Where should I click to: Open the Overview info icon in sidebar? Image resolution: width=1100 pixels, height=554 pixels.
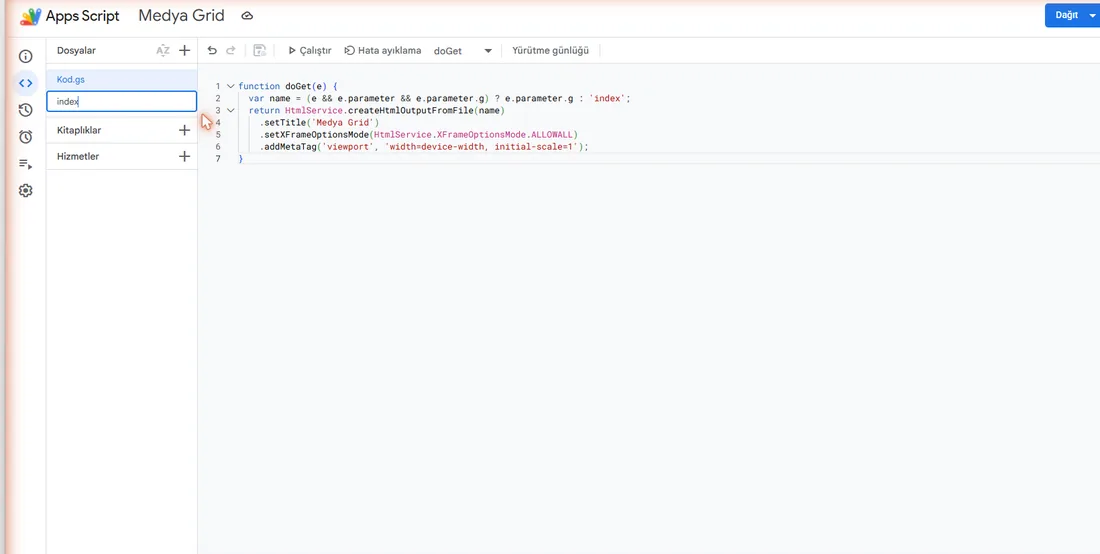[x=25, y=56]
